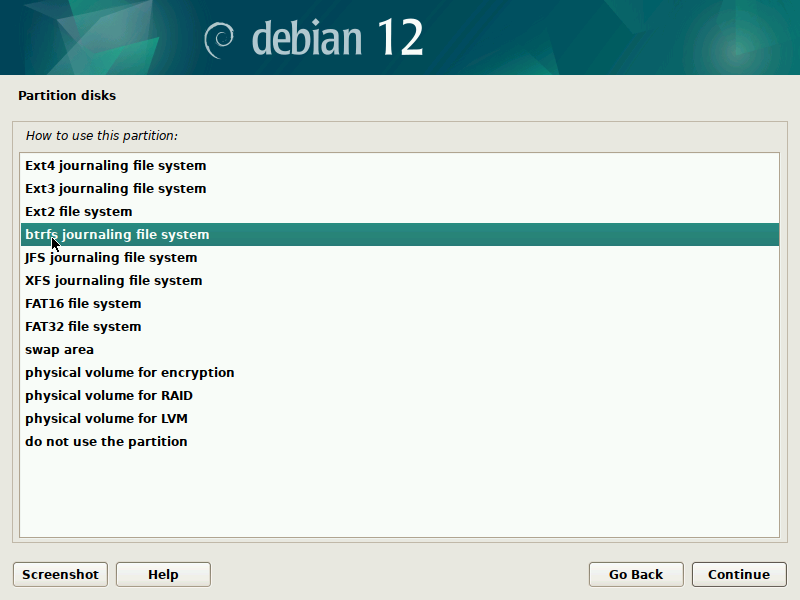Pick the Ext2 file system entry
The height and width of the screenshot is (600, 800).
point(399,212)
